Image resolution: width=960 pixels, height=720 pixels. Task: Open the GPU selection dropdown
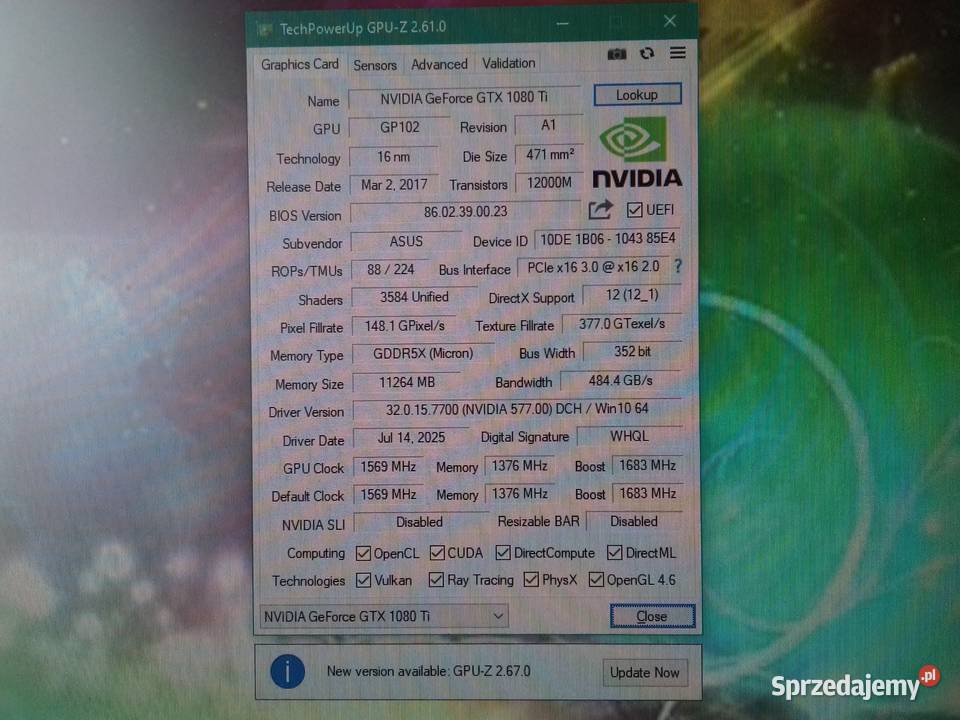(384, 617)
